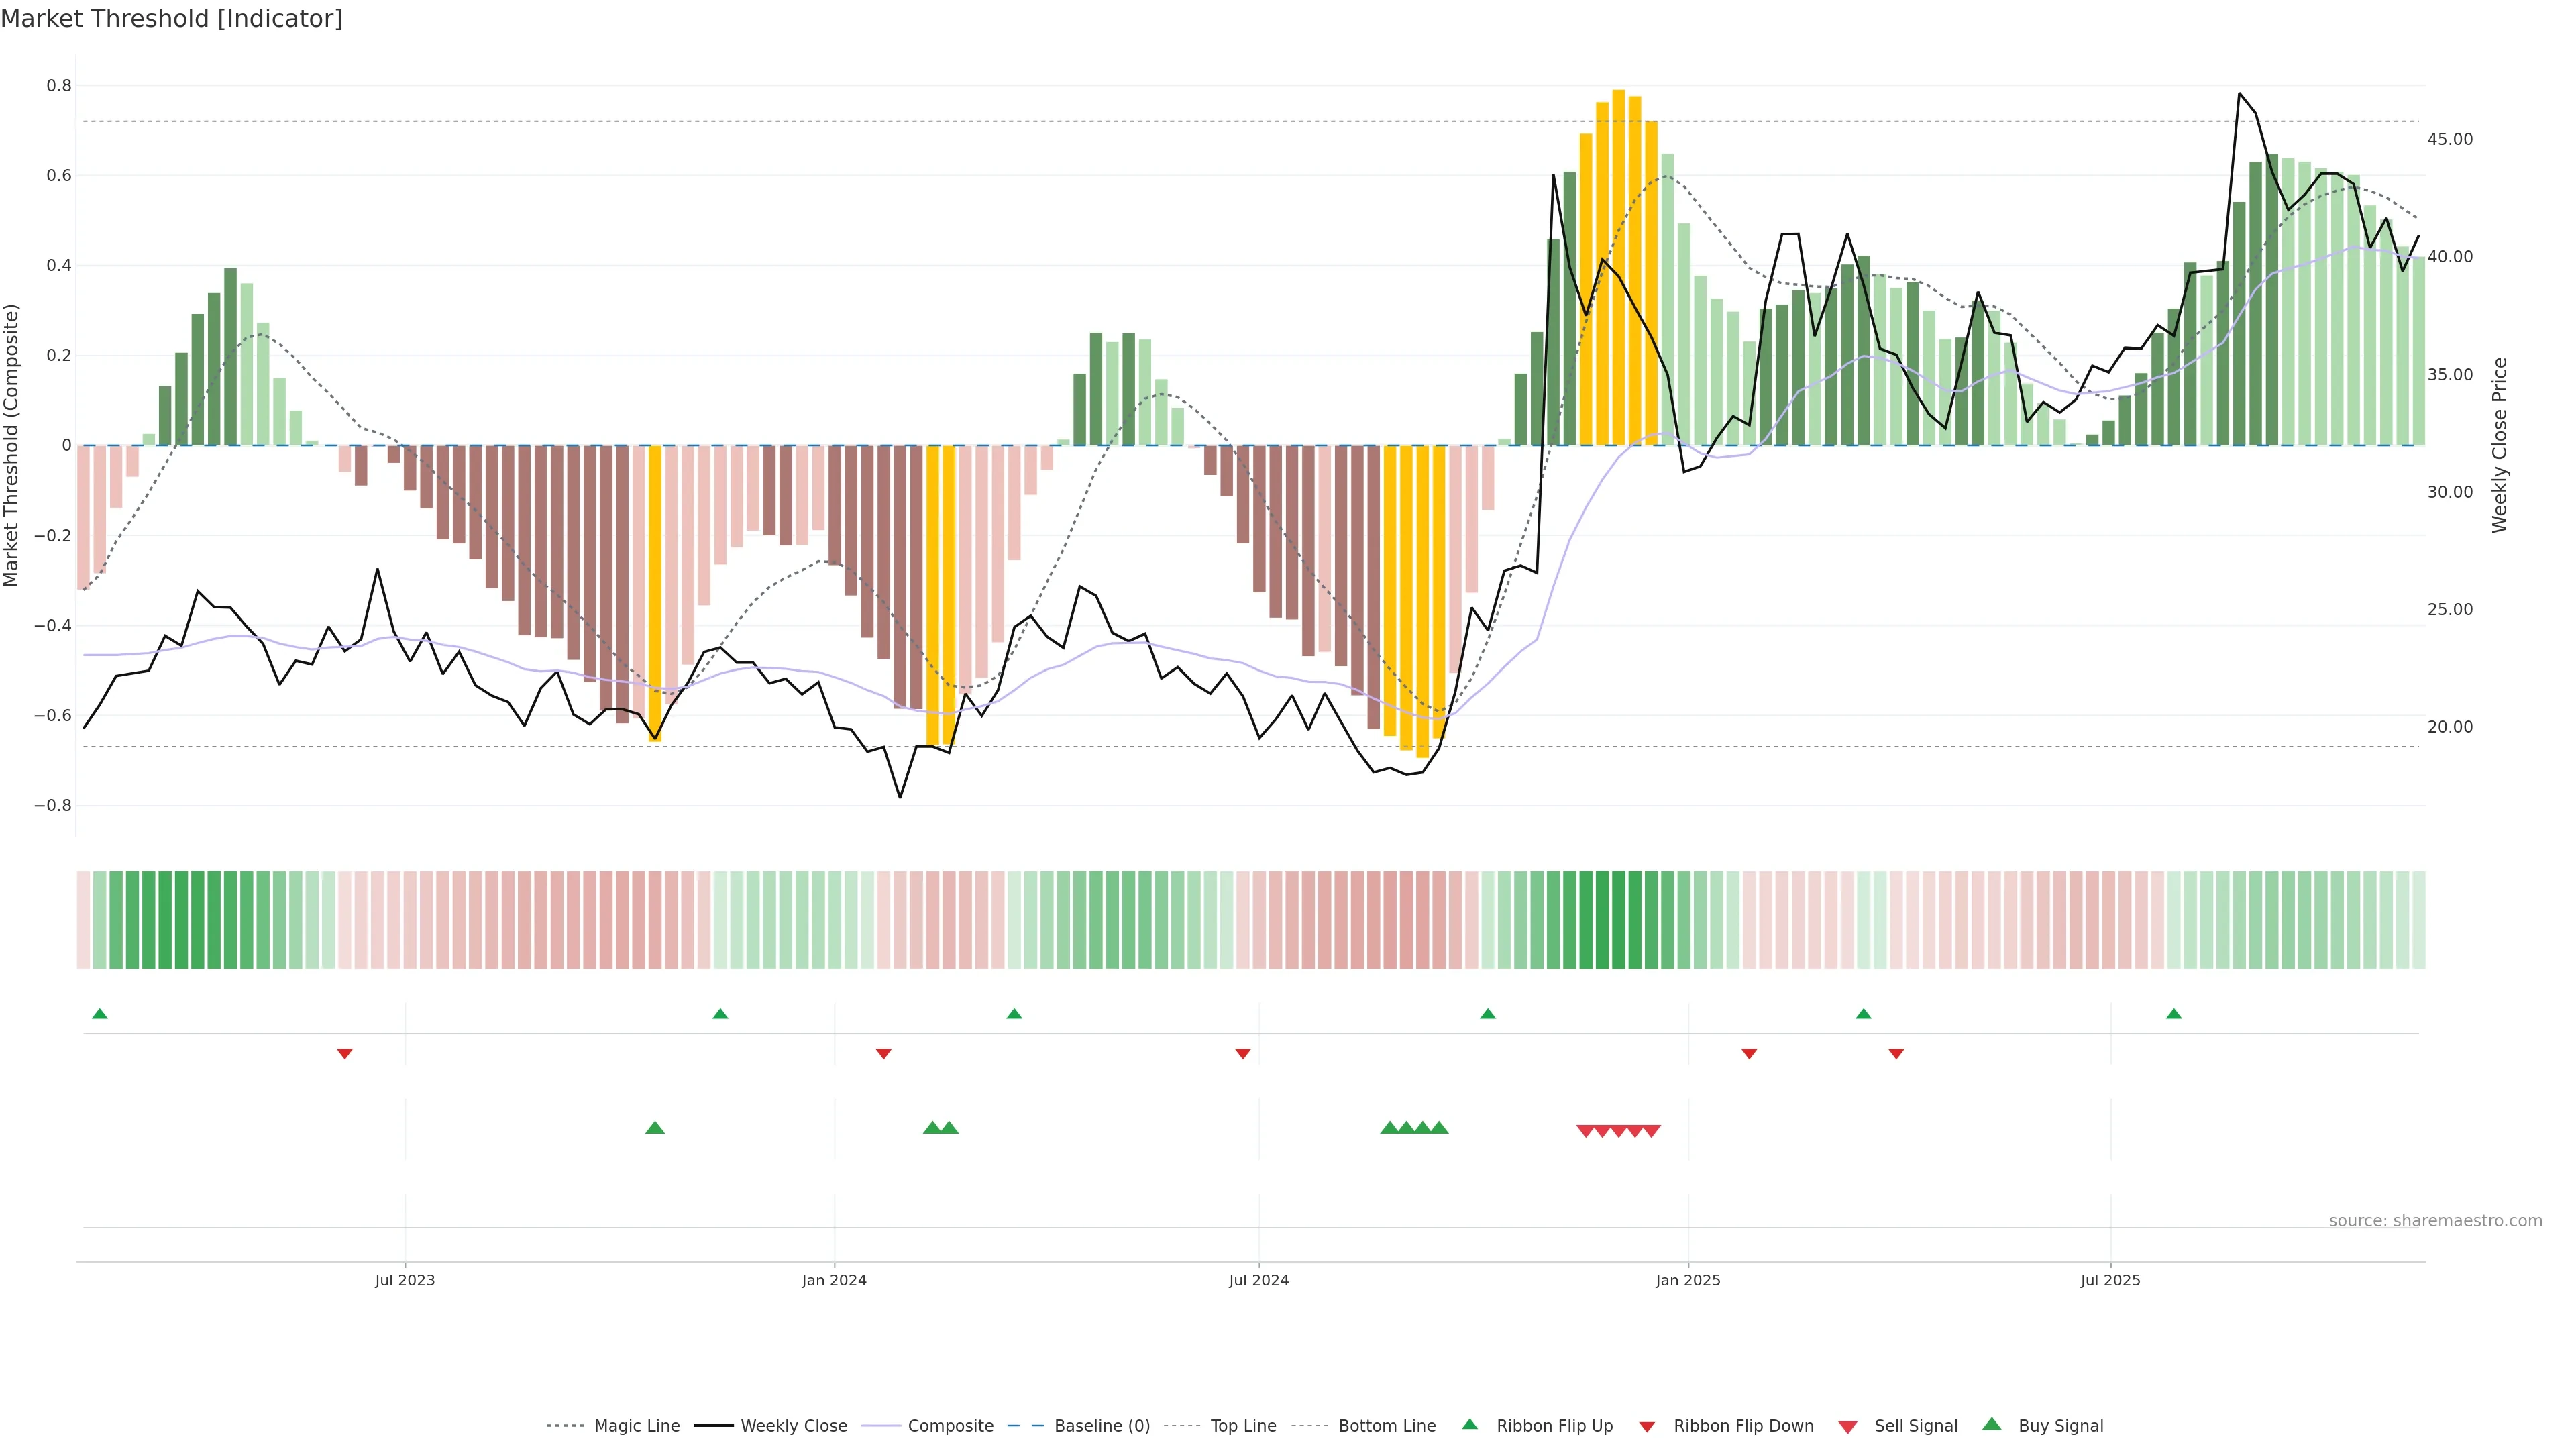Click the Baseline (0) legend entry

pos(1101,1425)
